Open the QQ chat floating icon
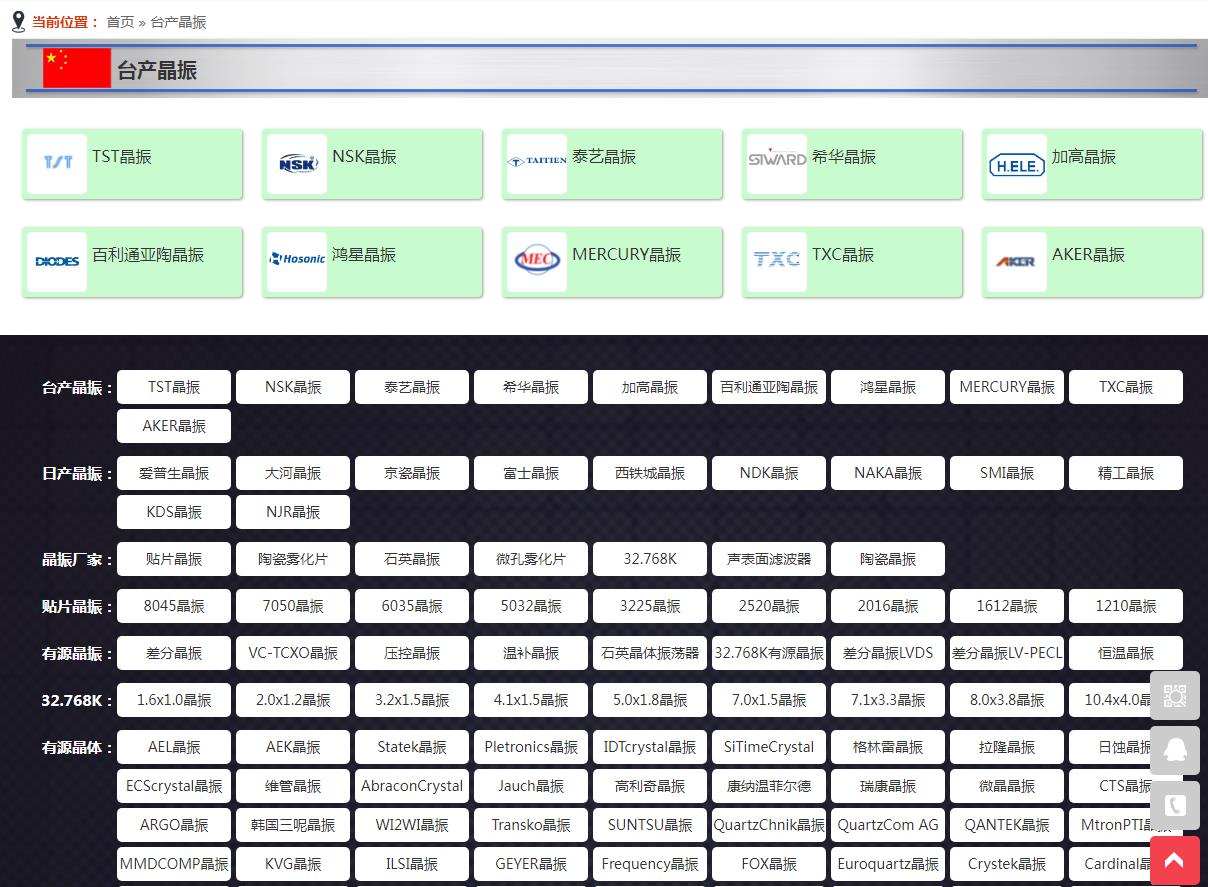The width and height of the screenshot is (1208, 887). point(1175,750)
